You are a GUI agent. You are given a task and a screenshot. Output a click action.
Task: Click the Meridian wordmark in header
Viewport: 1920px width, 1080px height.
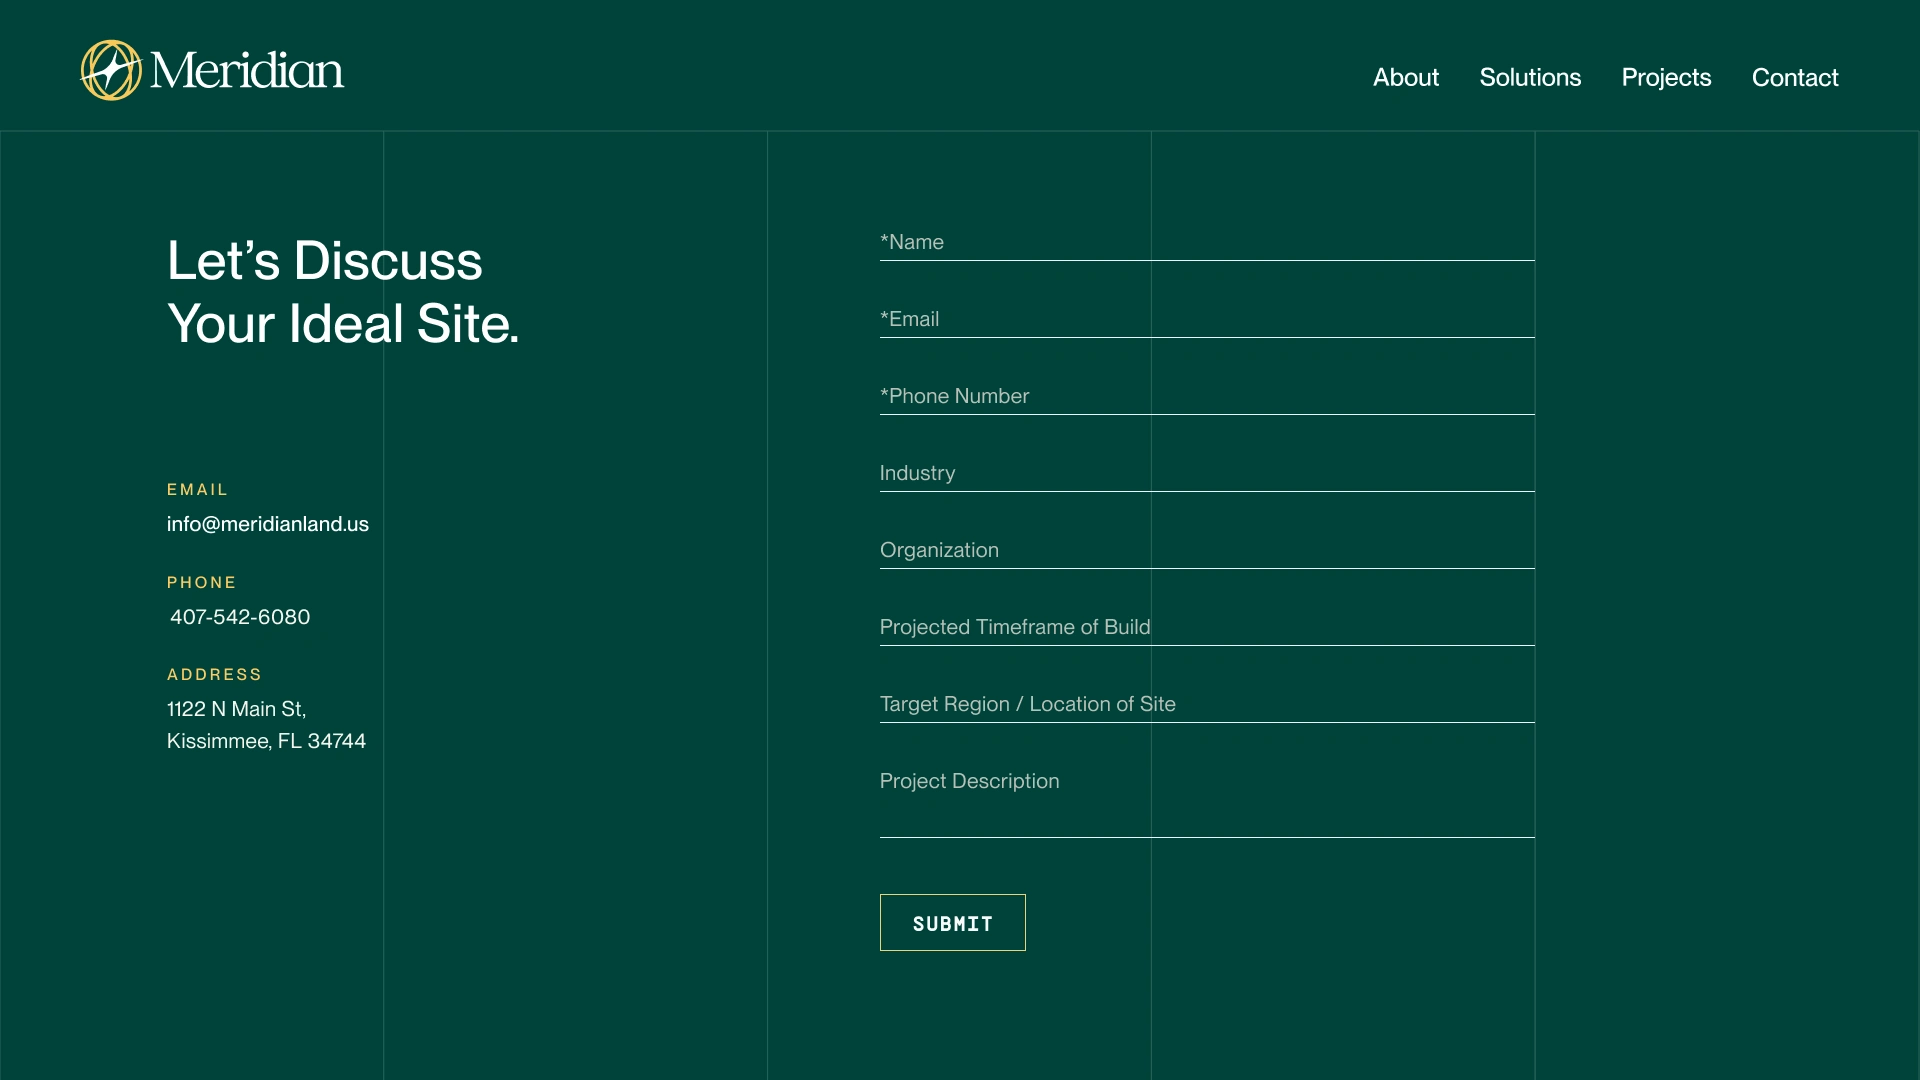pos(247,70)
